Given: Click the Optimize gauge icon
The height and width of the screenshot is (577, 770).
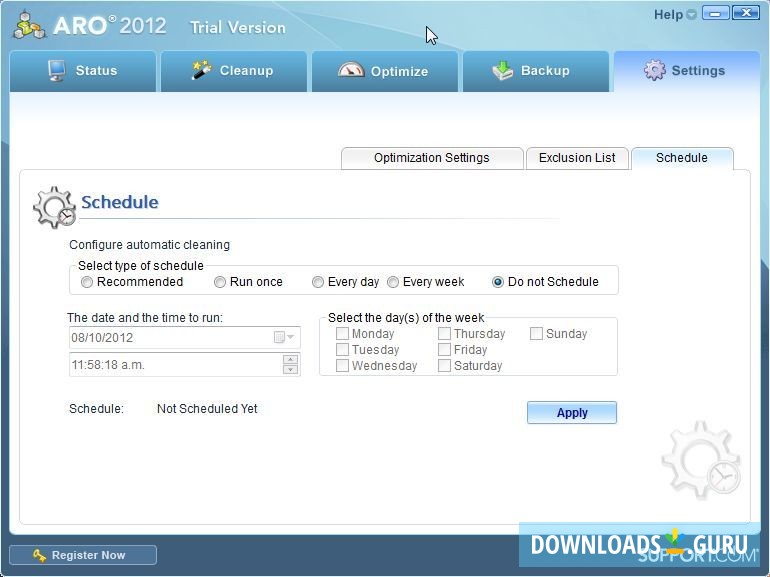Looking at the screenshot, I should pyautogui.click(x=351, y=70).
